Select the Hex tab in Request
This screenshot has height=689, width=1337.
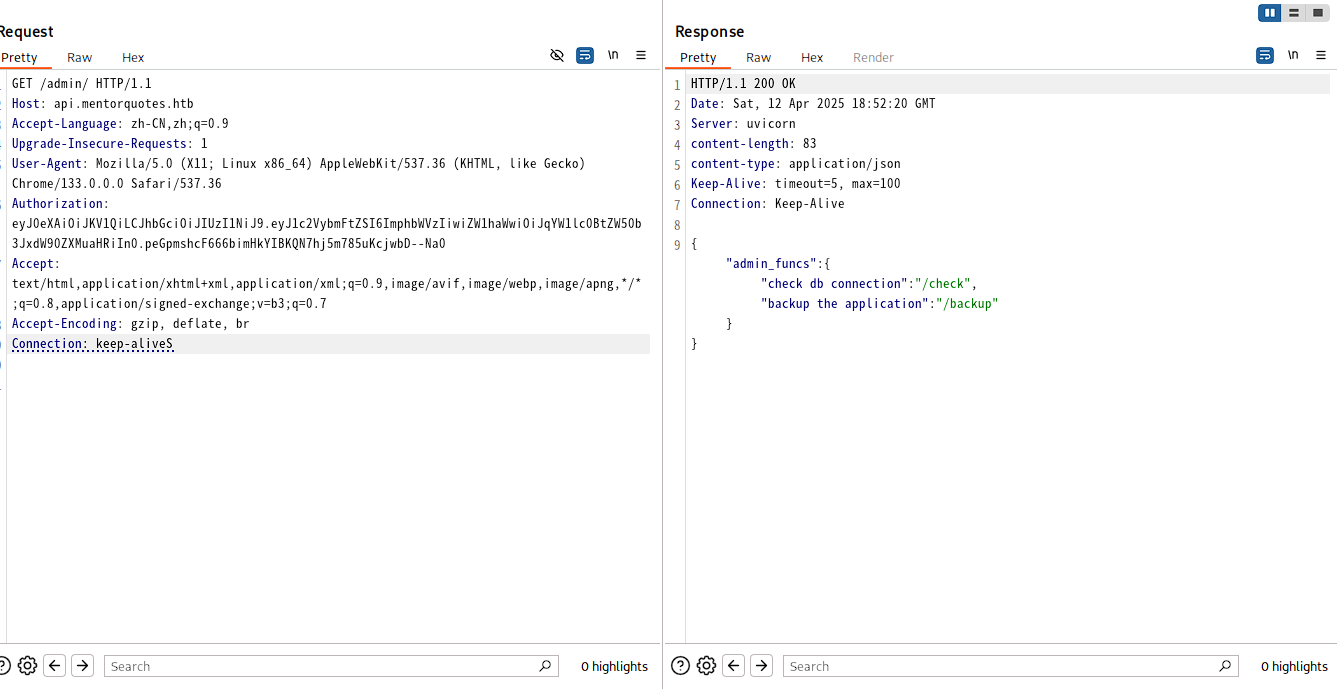tap(133, 58)
